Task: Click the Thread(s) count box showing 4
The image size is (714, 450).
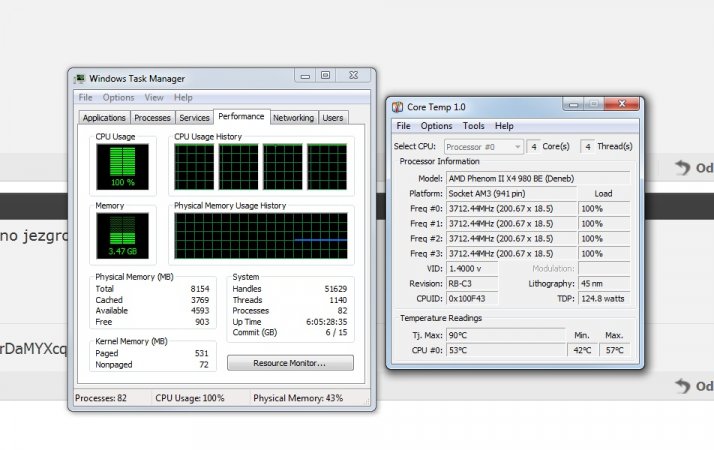Action: [588, 147]
